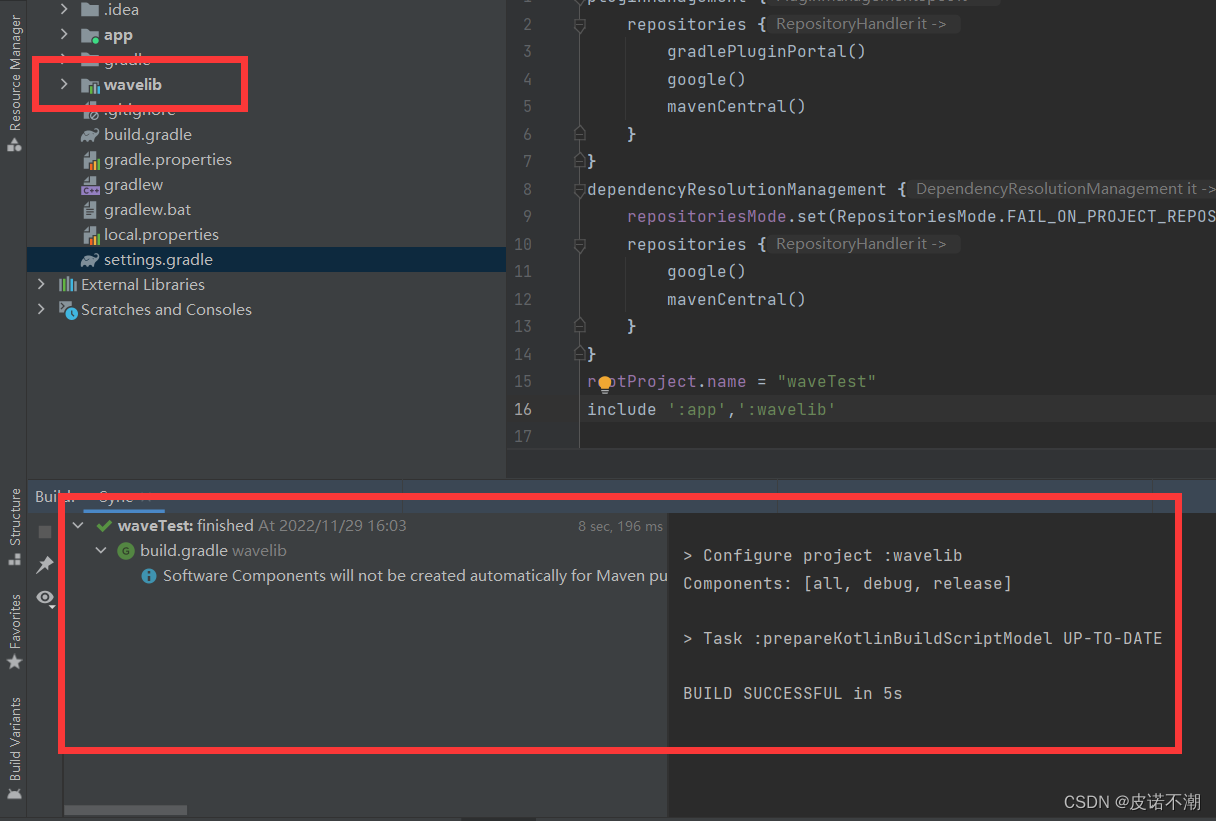
Task: Expand the External Libraries node
Action: point(39,284)
